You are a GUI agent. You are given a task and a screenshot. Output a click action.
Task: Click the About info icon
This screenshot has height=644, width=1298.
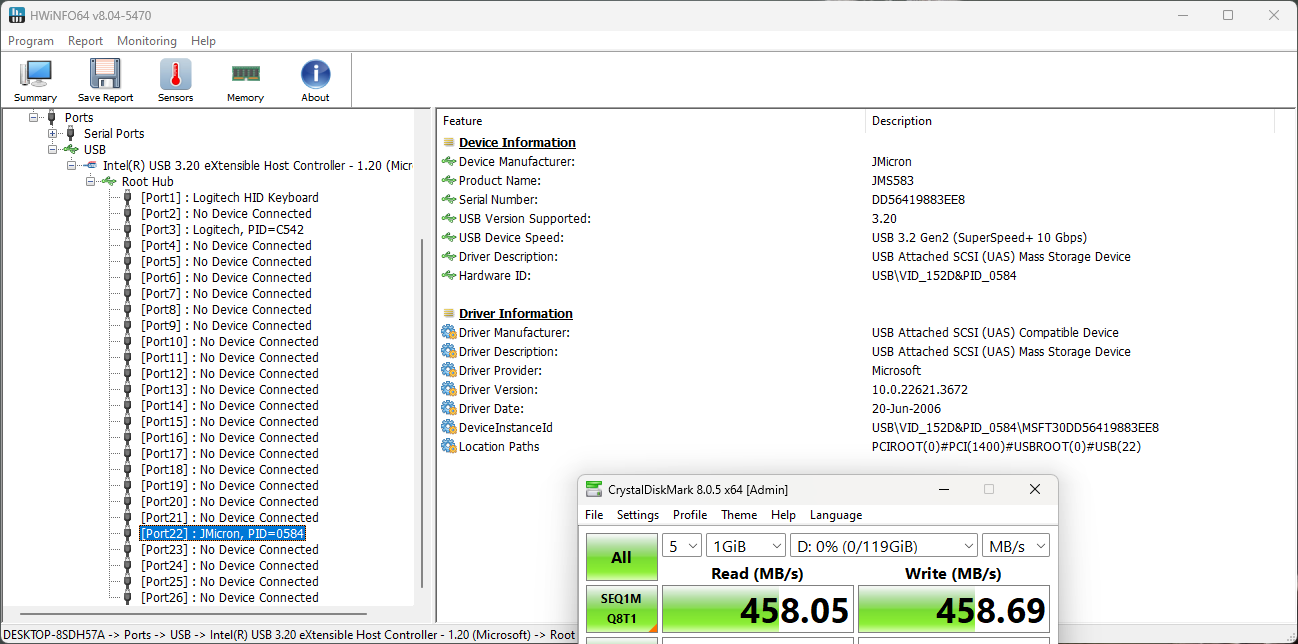[315, 75]
